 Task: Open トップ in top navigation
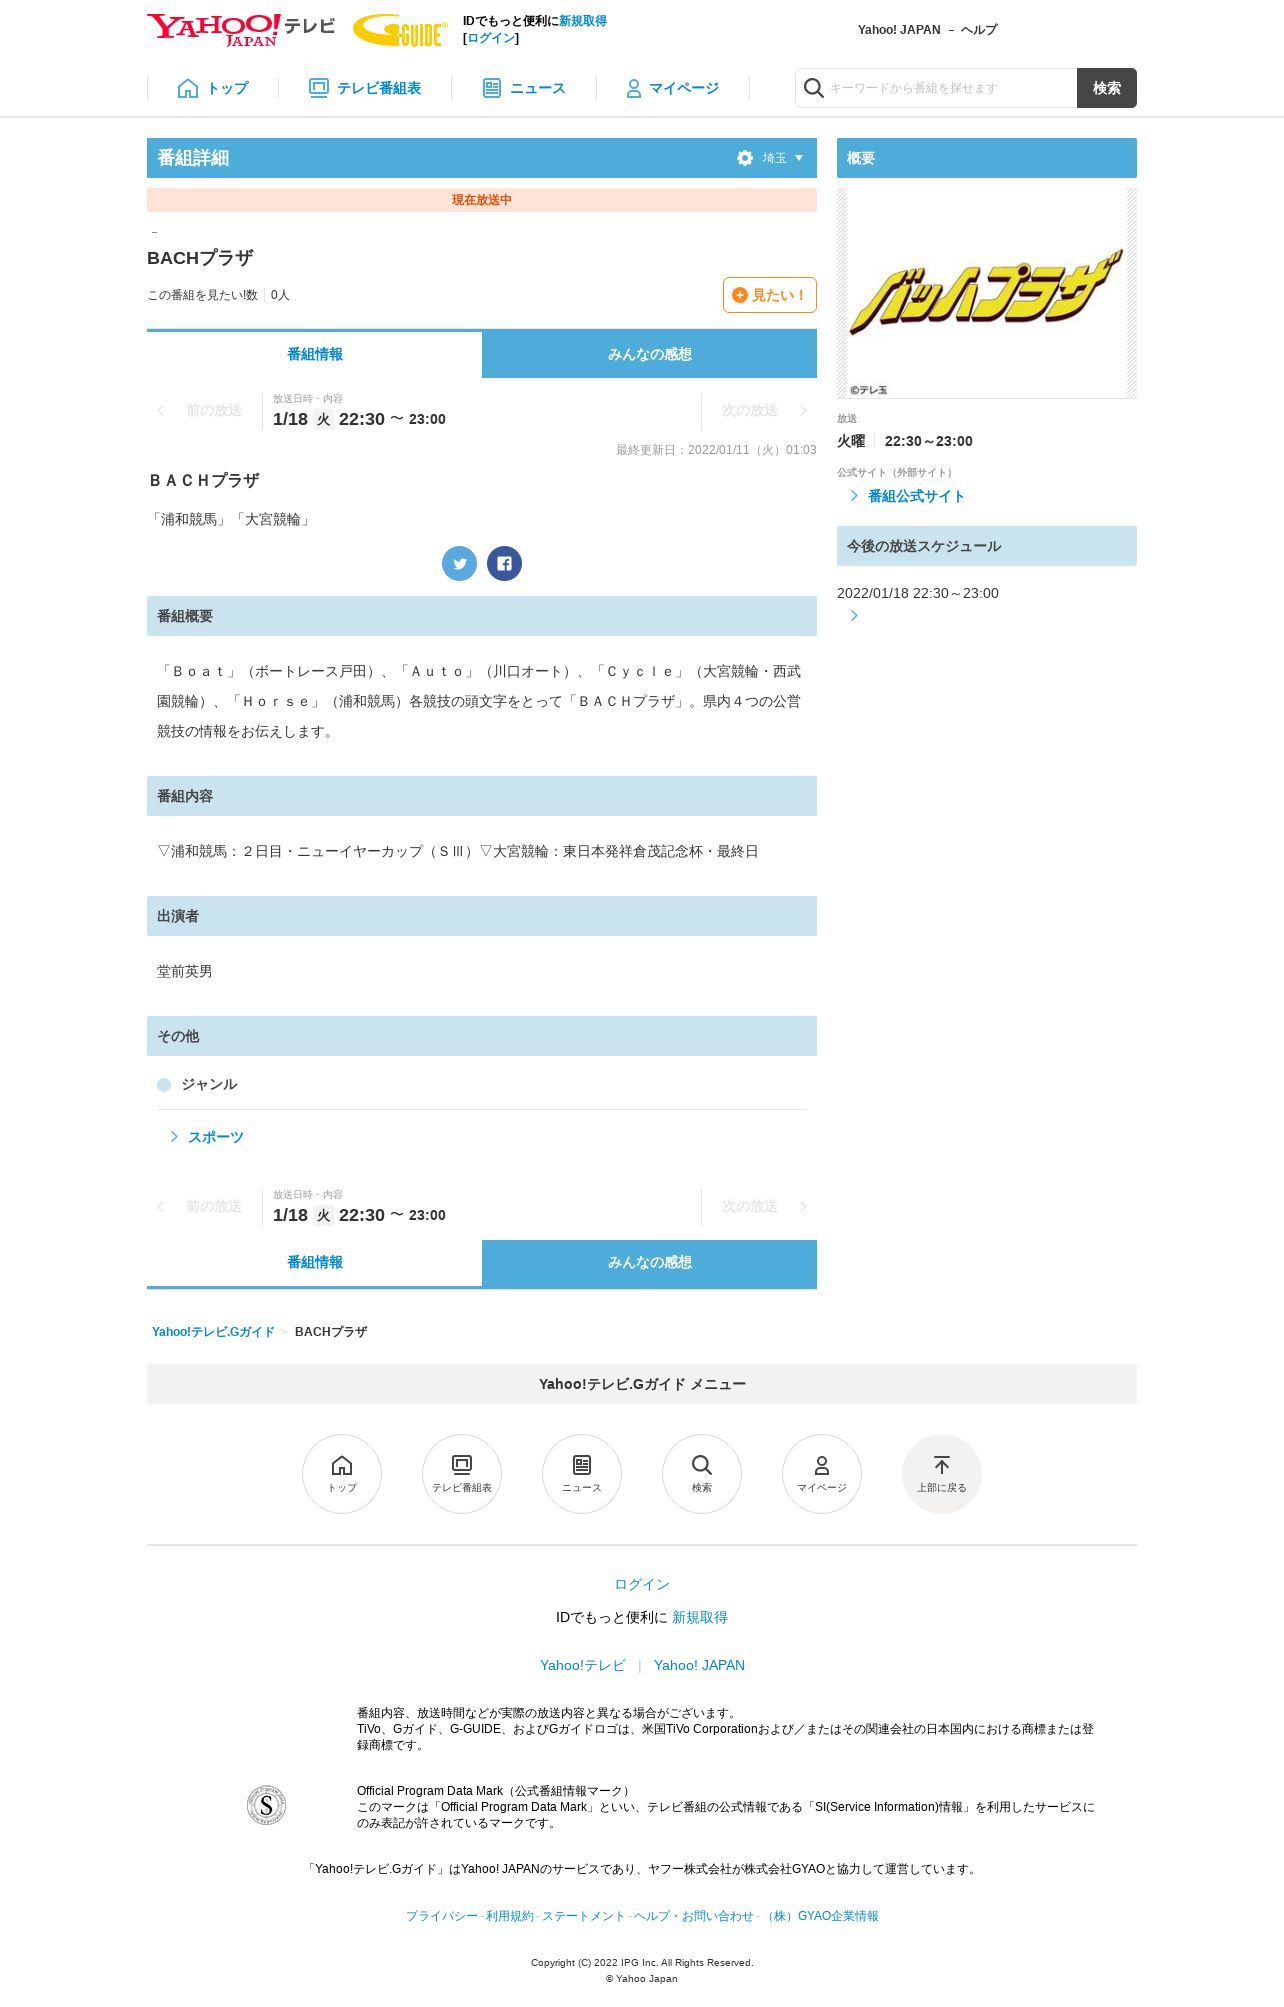pos(213,88)
